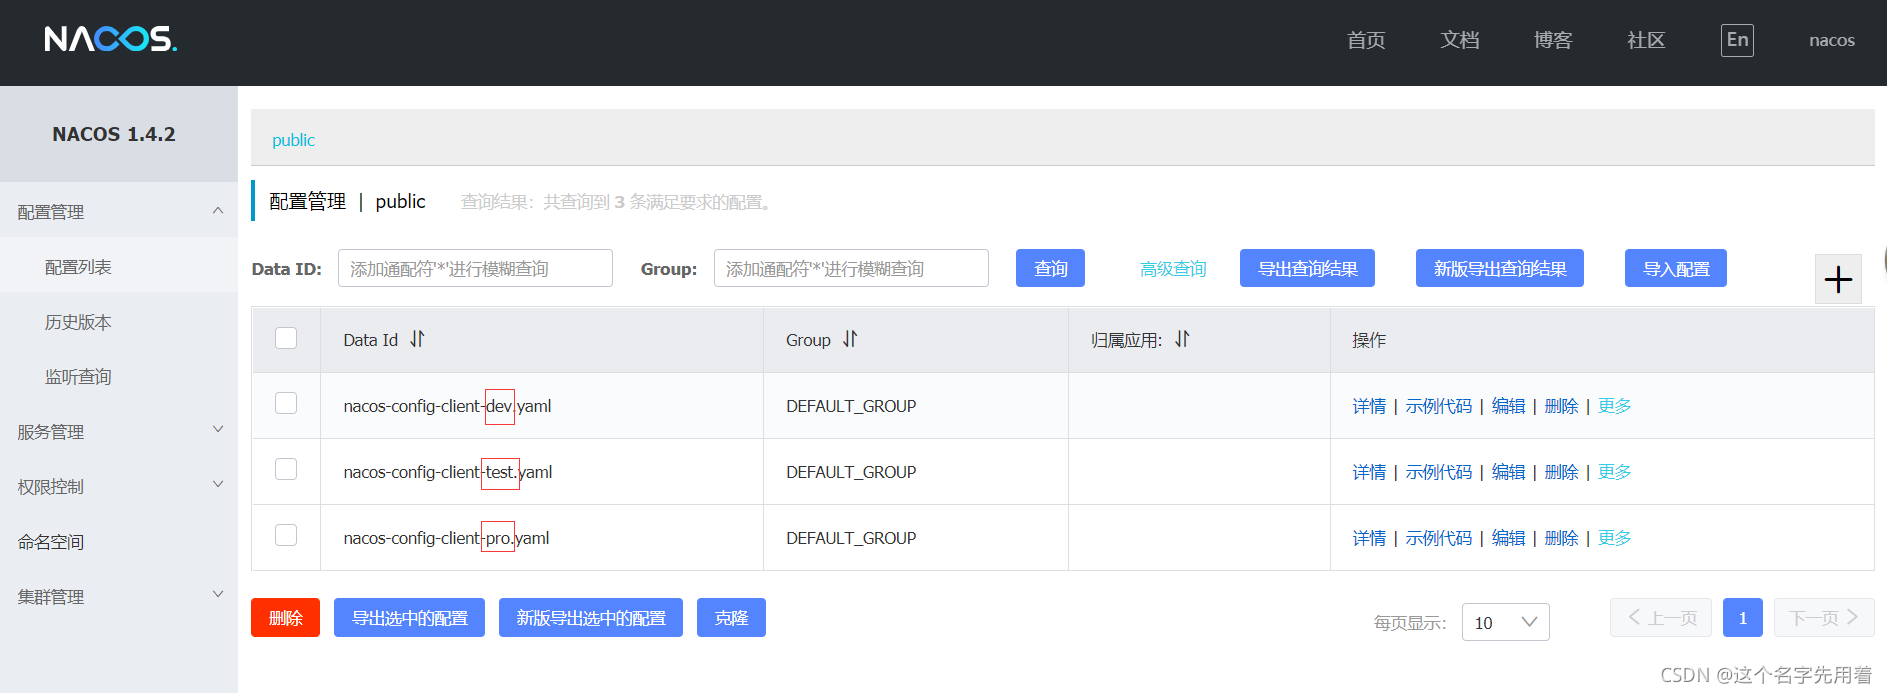The width and height of the screenshot is (1887, 693).
Task: Tick checkbox for nacos-config-client-pro.yaml
Action: 286,535
